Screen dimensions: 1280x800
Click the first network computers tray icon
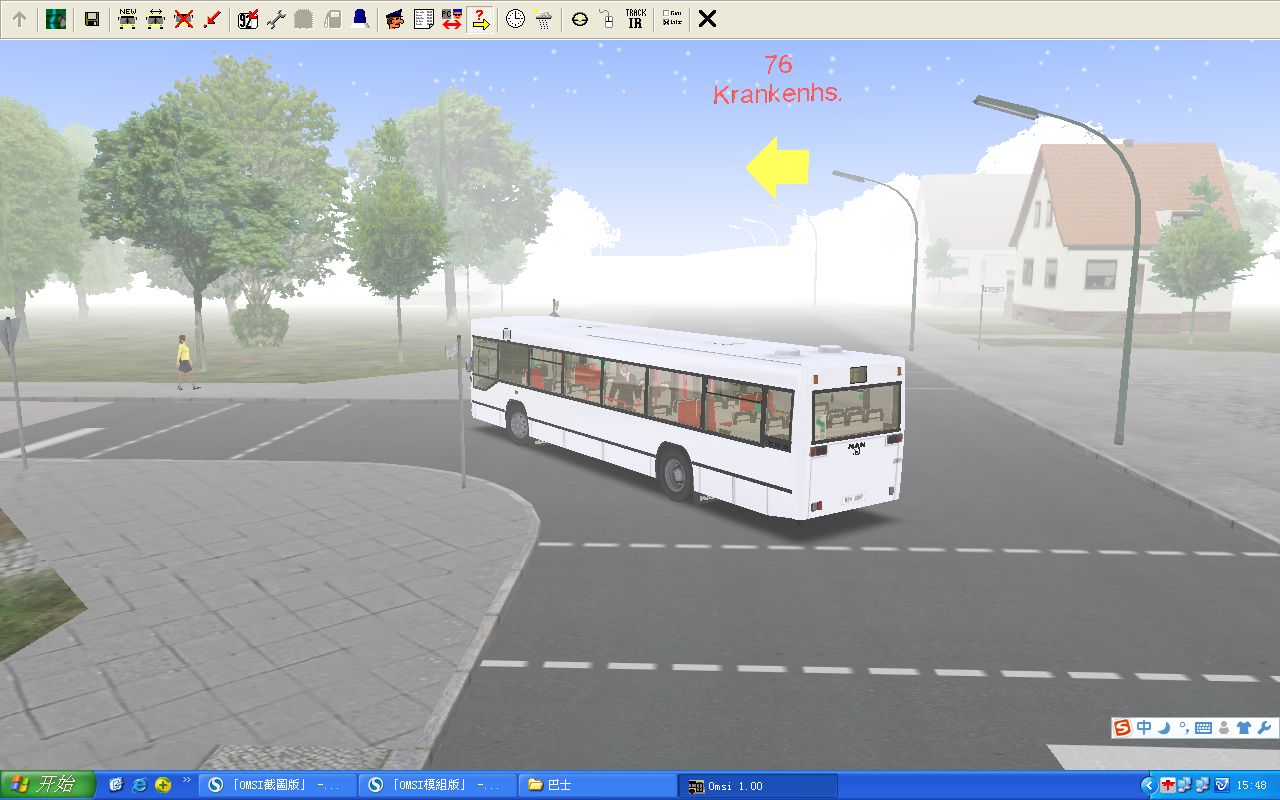[x=1185, y=785]
